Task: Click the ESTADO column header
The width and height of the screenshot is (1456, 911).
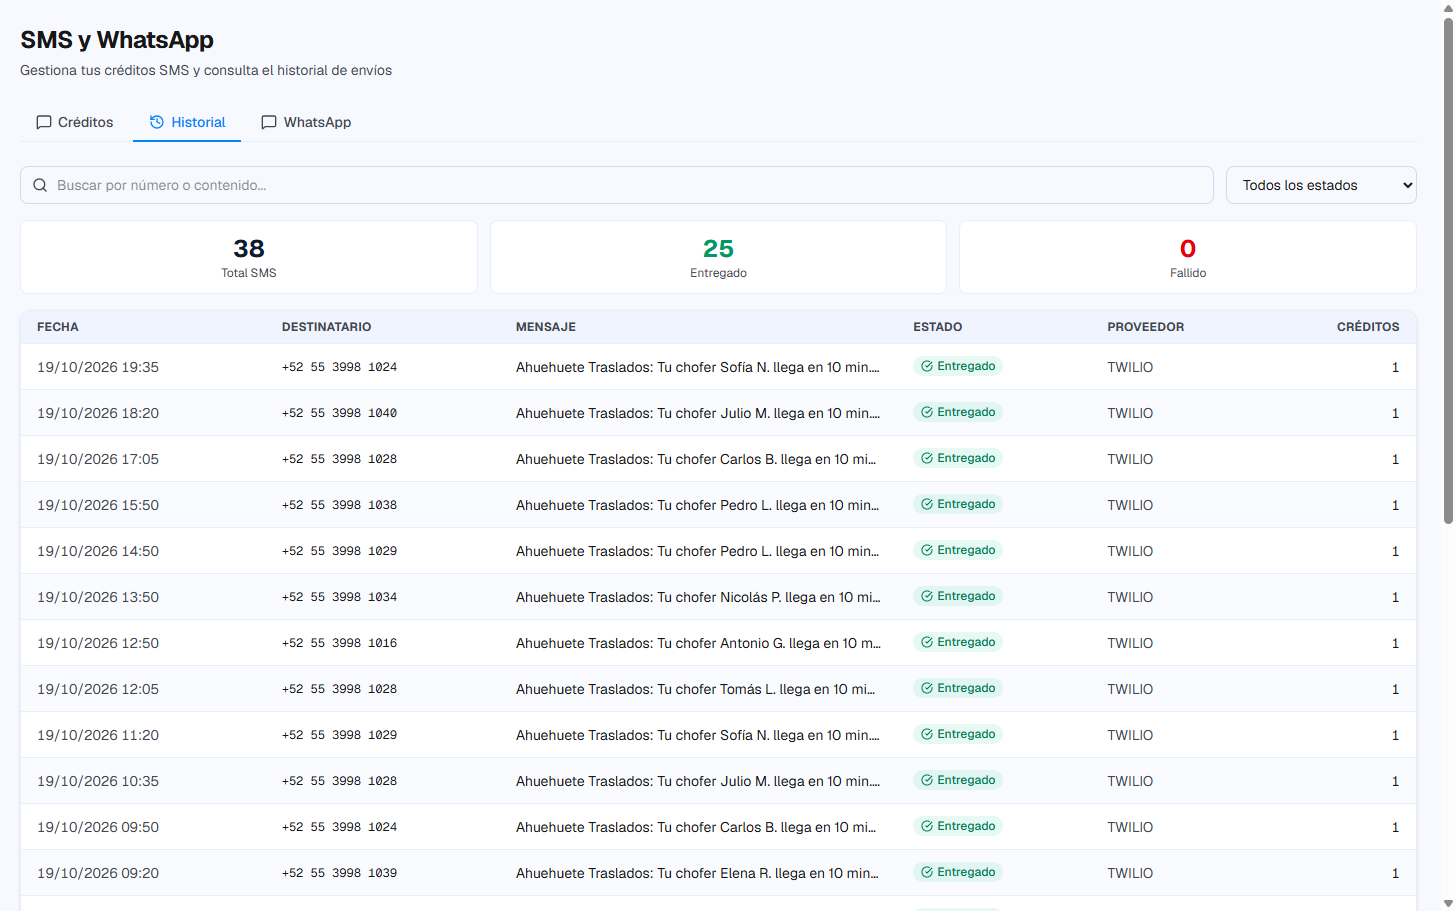Action: click(x=937, y=327)
